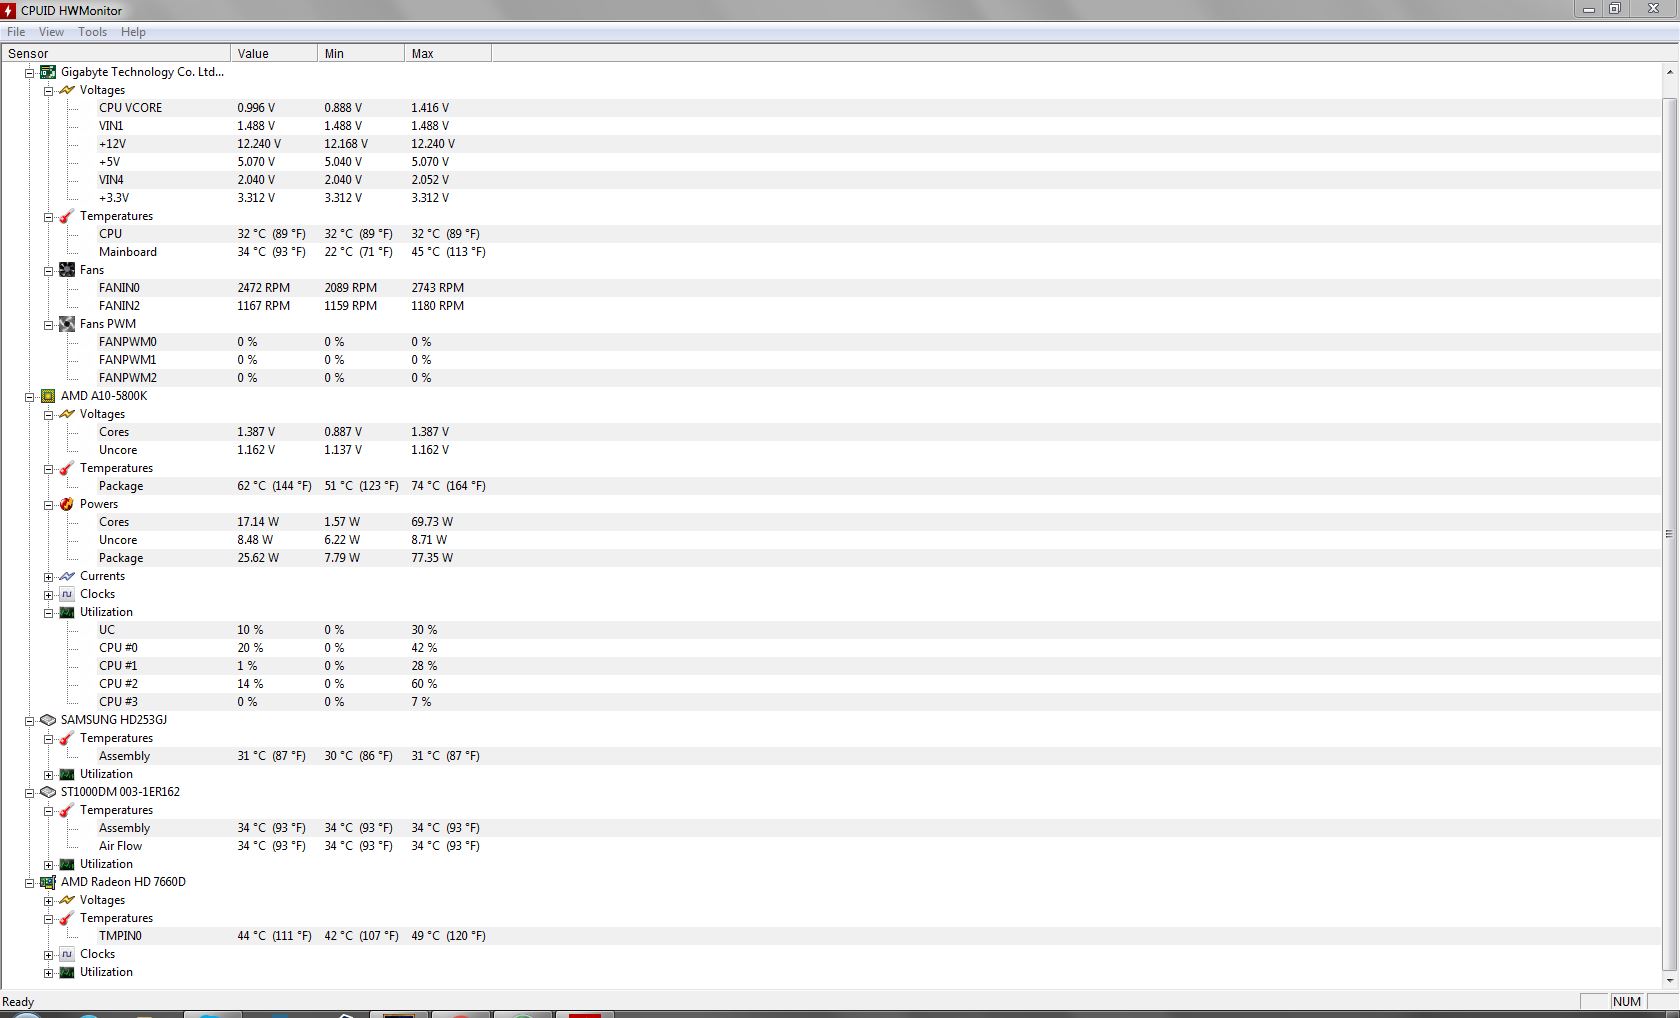Collapse the A10-5800K Utilization group
The image size is (1680, 1018).
(x=49, y=613)
